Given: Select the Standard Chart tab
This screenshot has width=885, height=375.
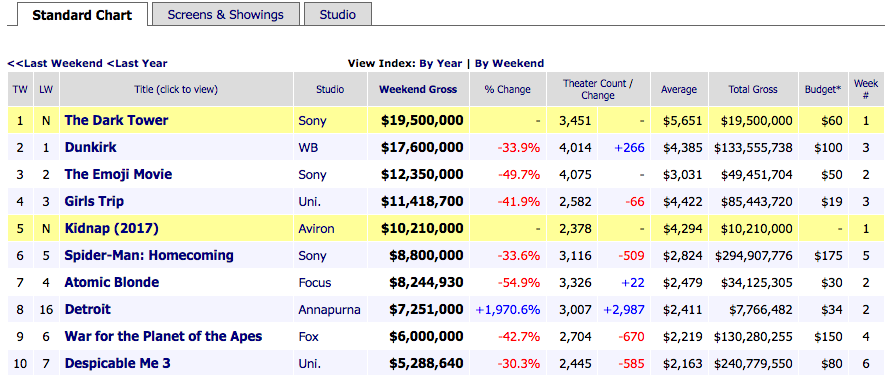Looking at the screenshot, I should coord(82,15).
